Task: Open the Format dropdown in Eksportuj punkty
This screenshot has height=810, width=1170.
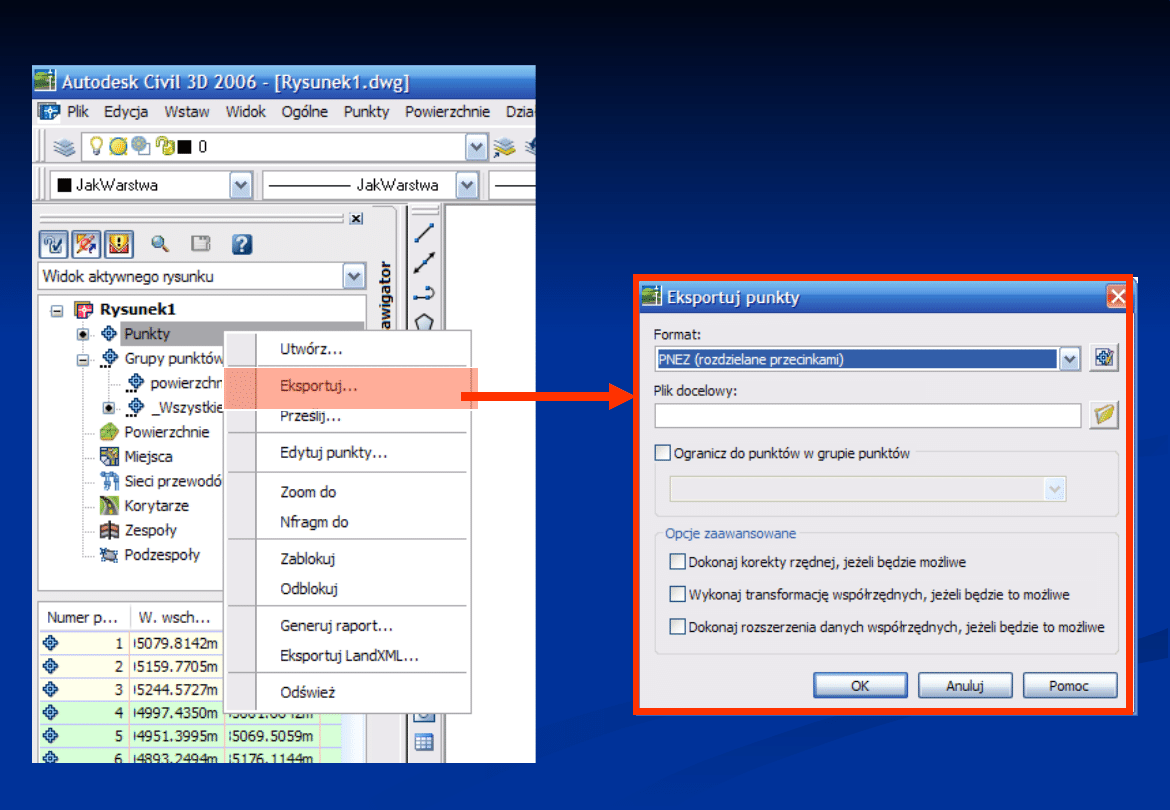Action: tap(1069, 360)
